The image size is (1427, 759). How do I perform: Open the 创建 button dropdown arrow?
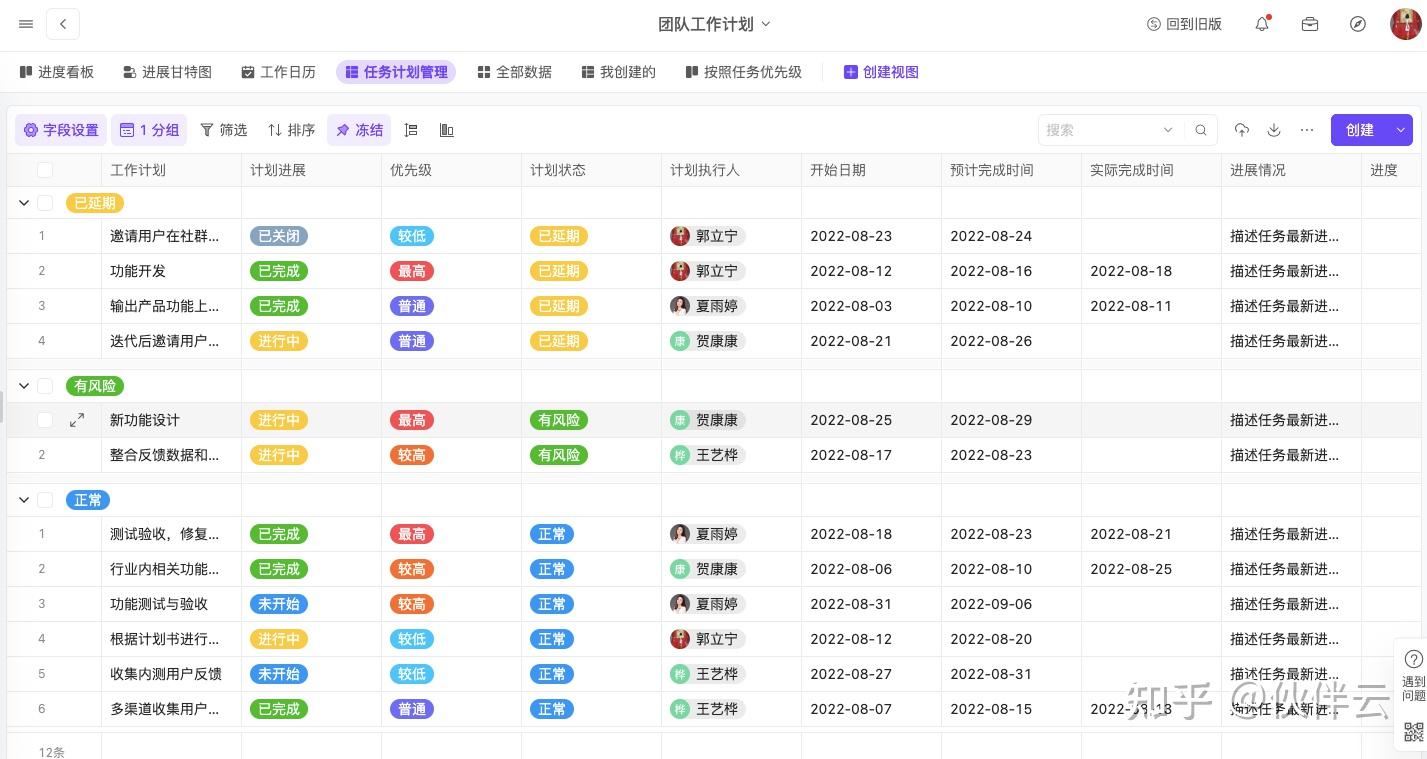[1400, 130]
